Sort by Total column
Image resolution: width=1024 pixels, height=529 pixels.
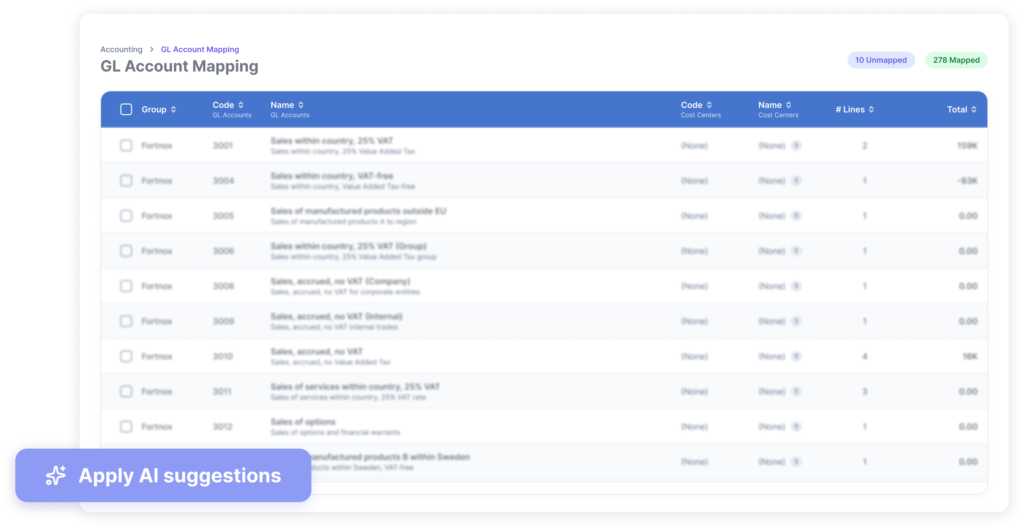[x=962, y=110]
